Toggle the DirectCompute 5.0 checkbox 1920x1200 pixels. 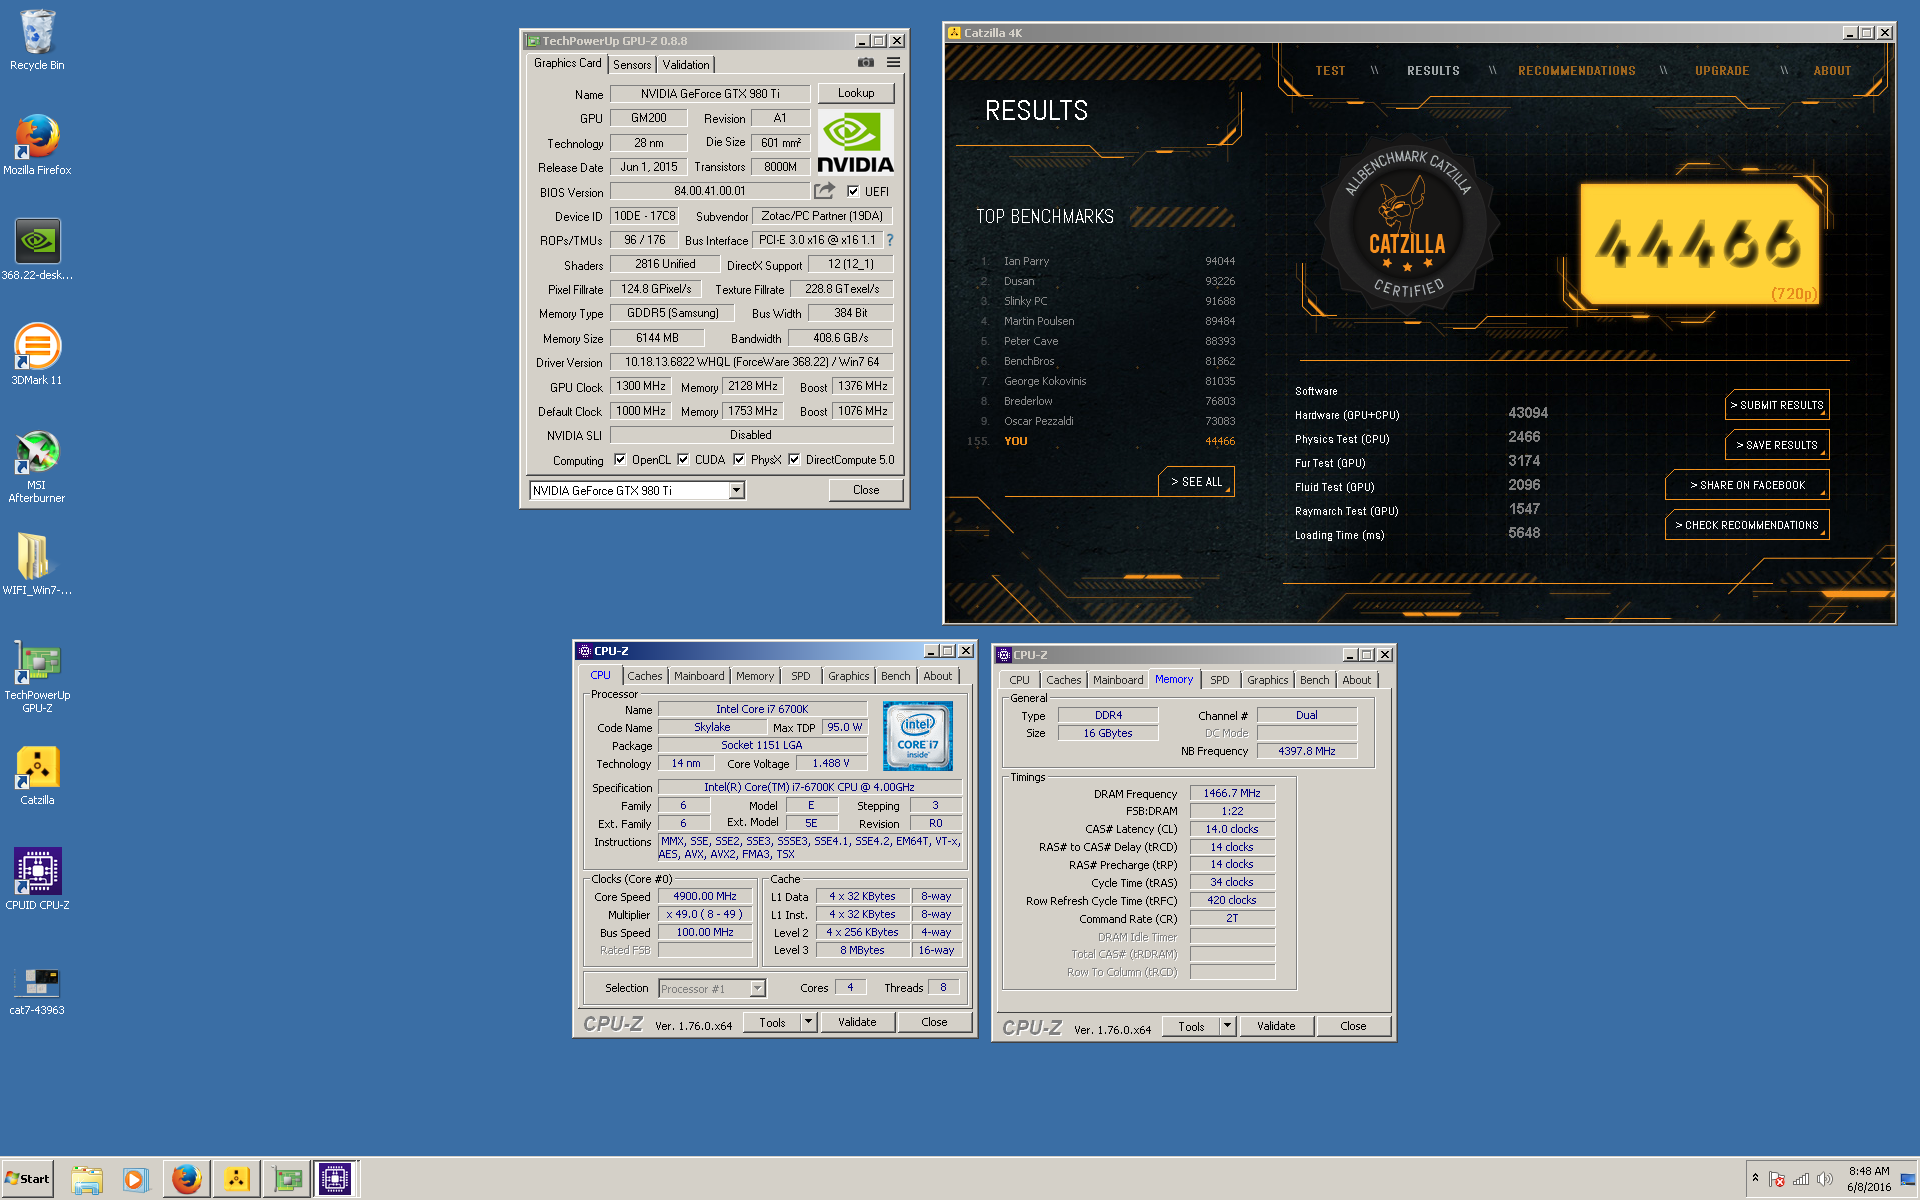coord(794,460)
